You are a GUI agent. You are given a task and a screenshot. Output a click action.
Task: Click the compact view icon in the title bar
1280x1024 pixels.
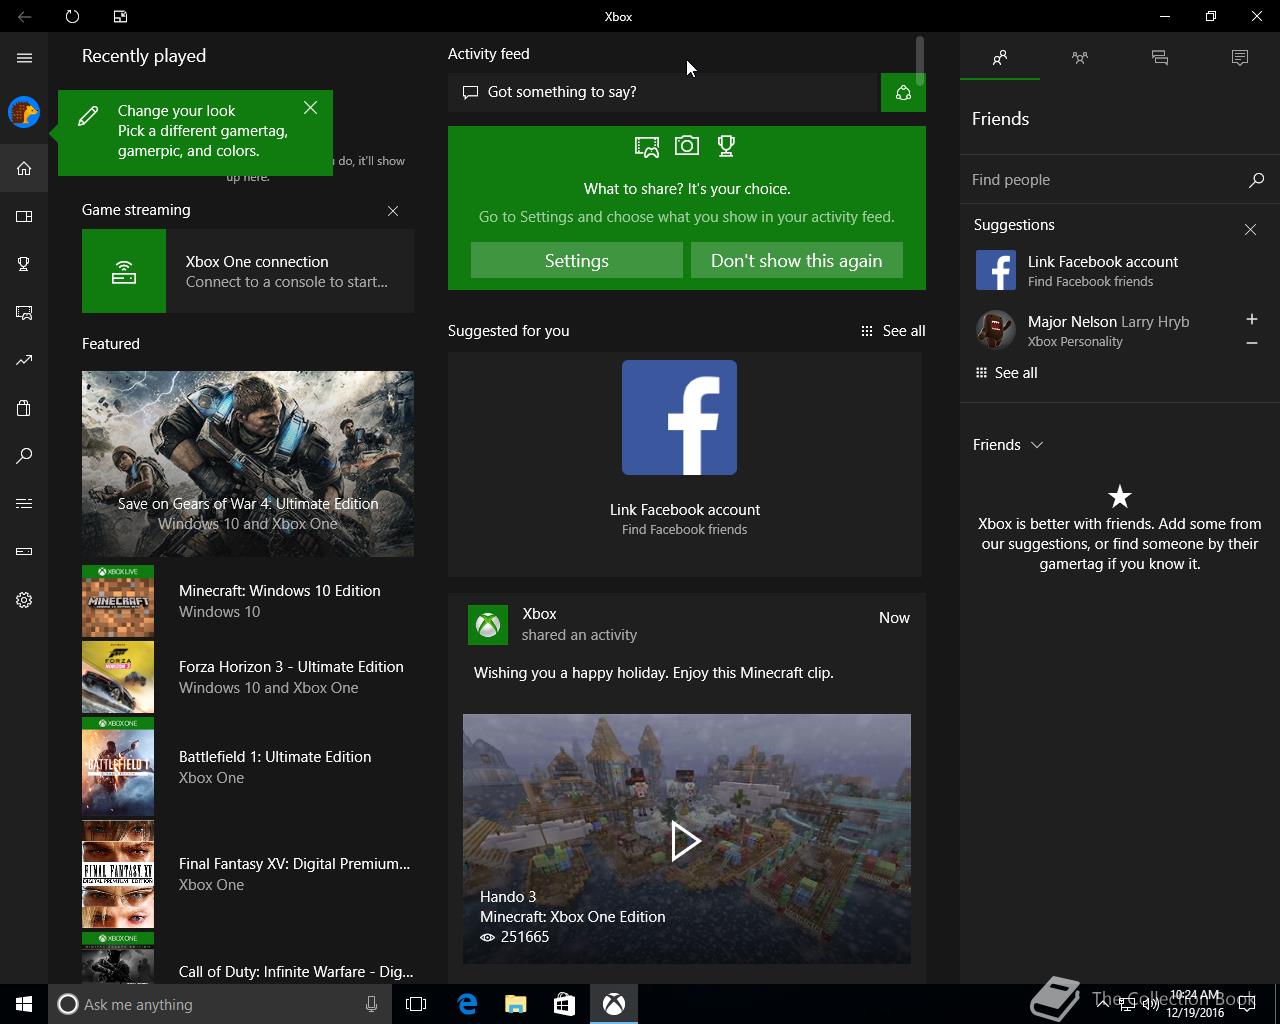pos(120,16)
